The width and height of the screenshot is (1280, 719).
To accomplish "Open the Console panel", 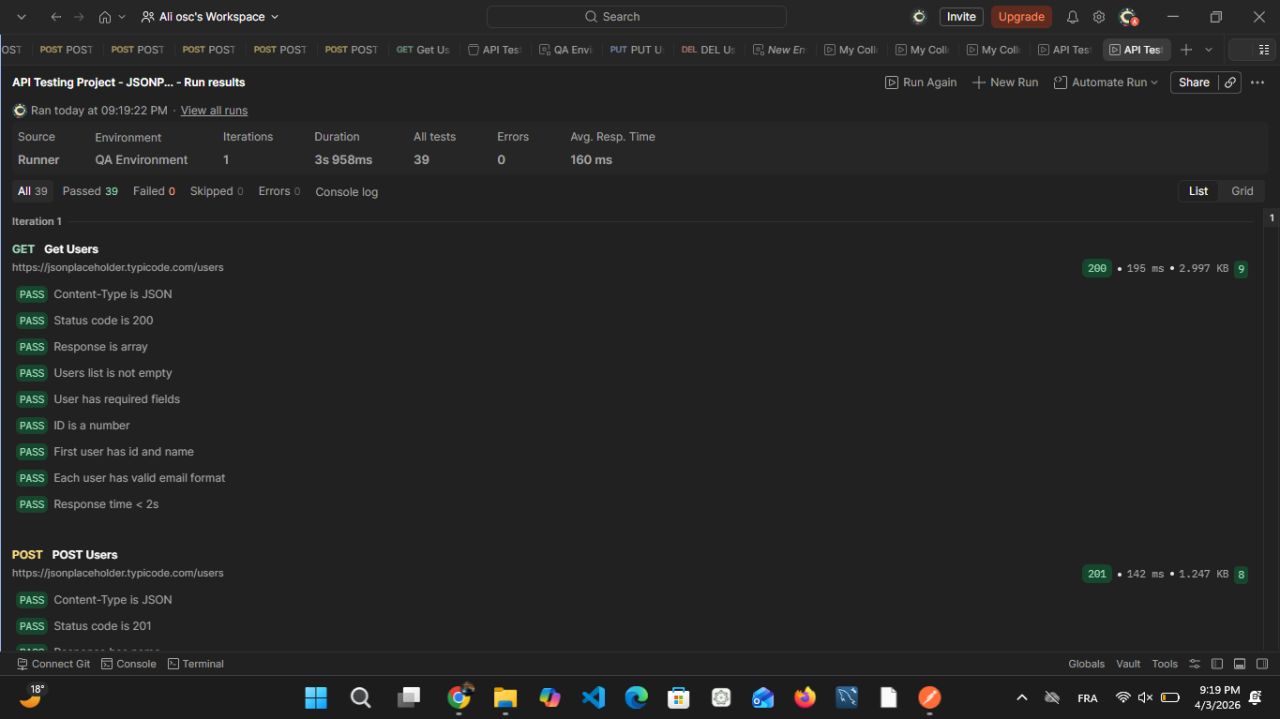I will tap(128, 664).
